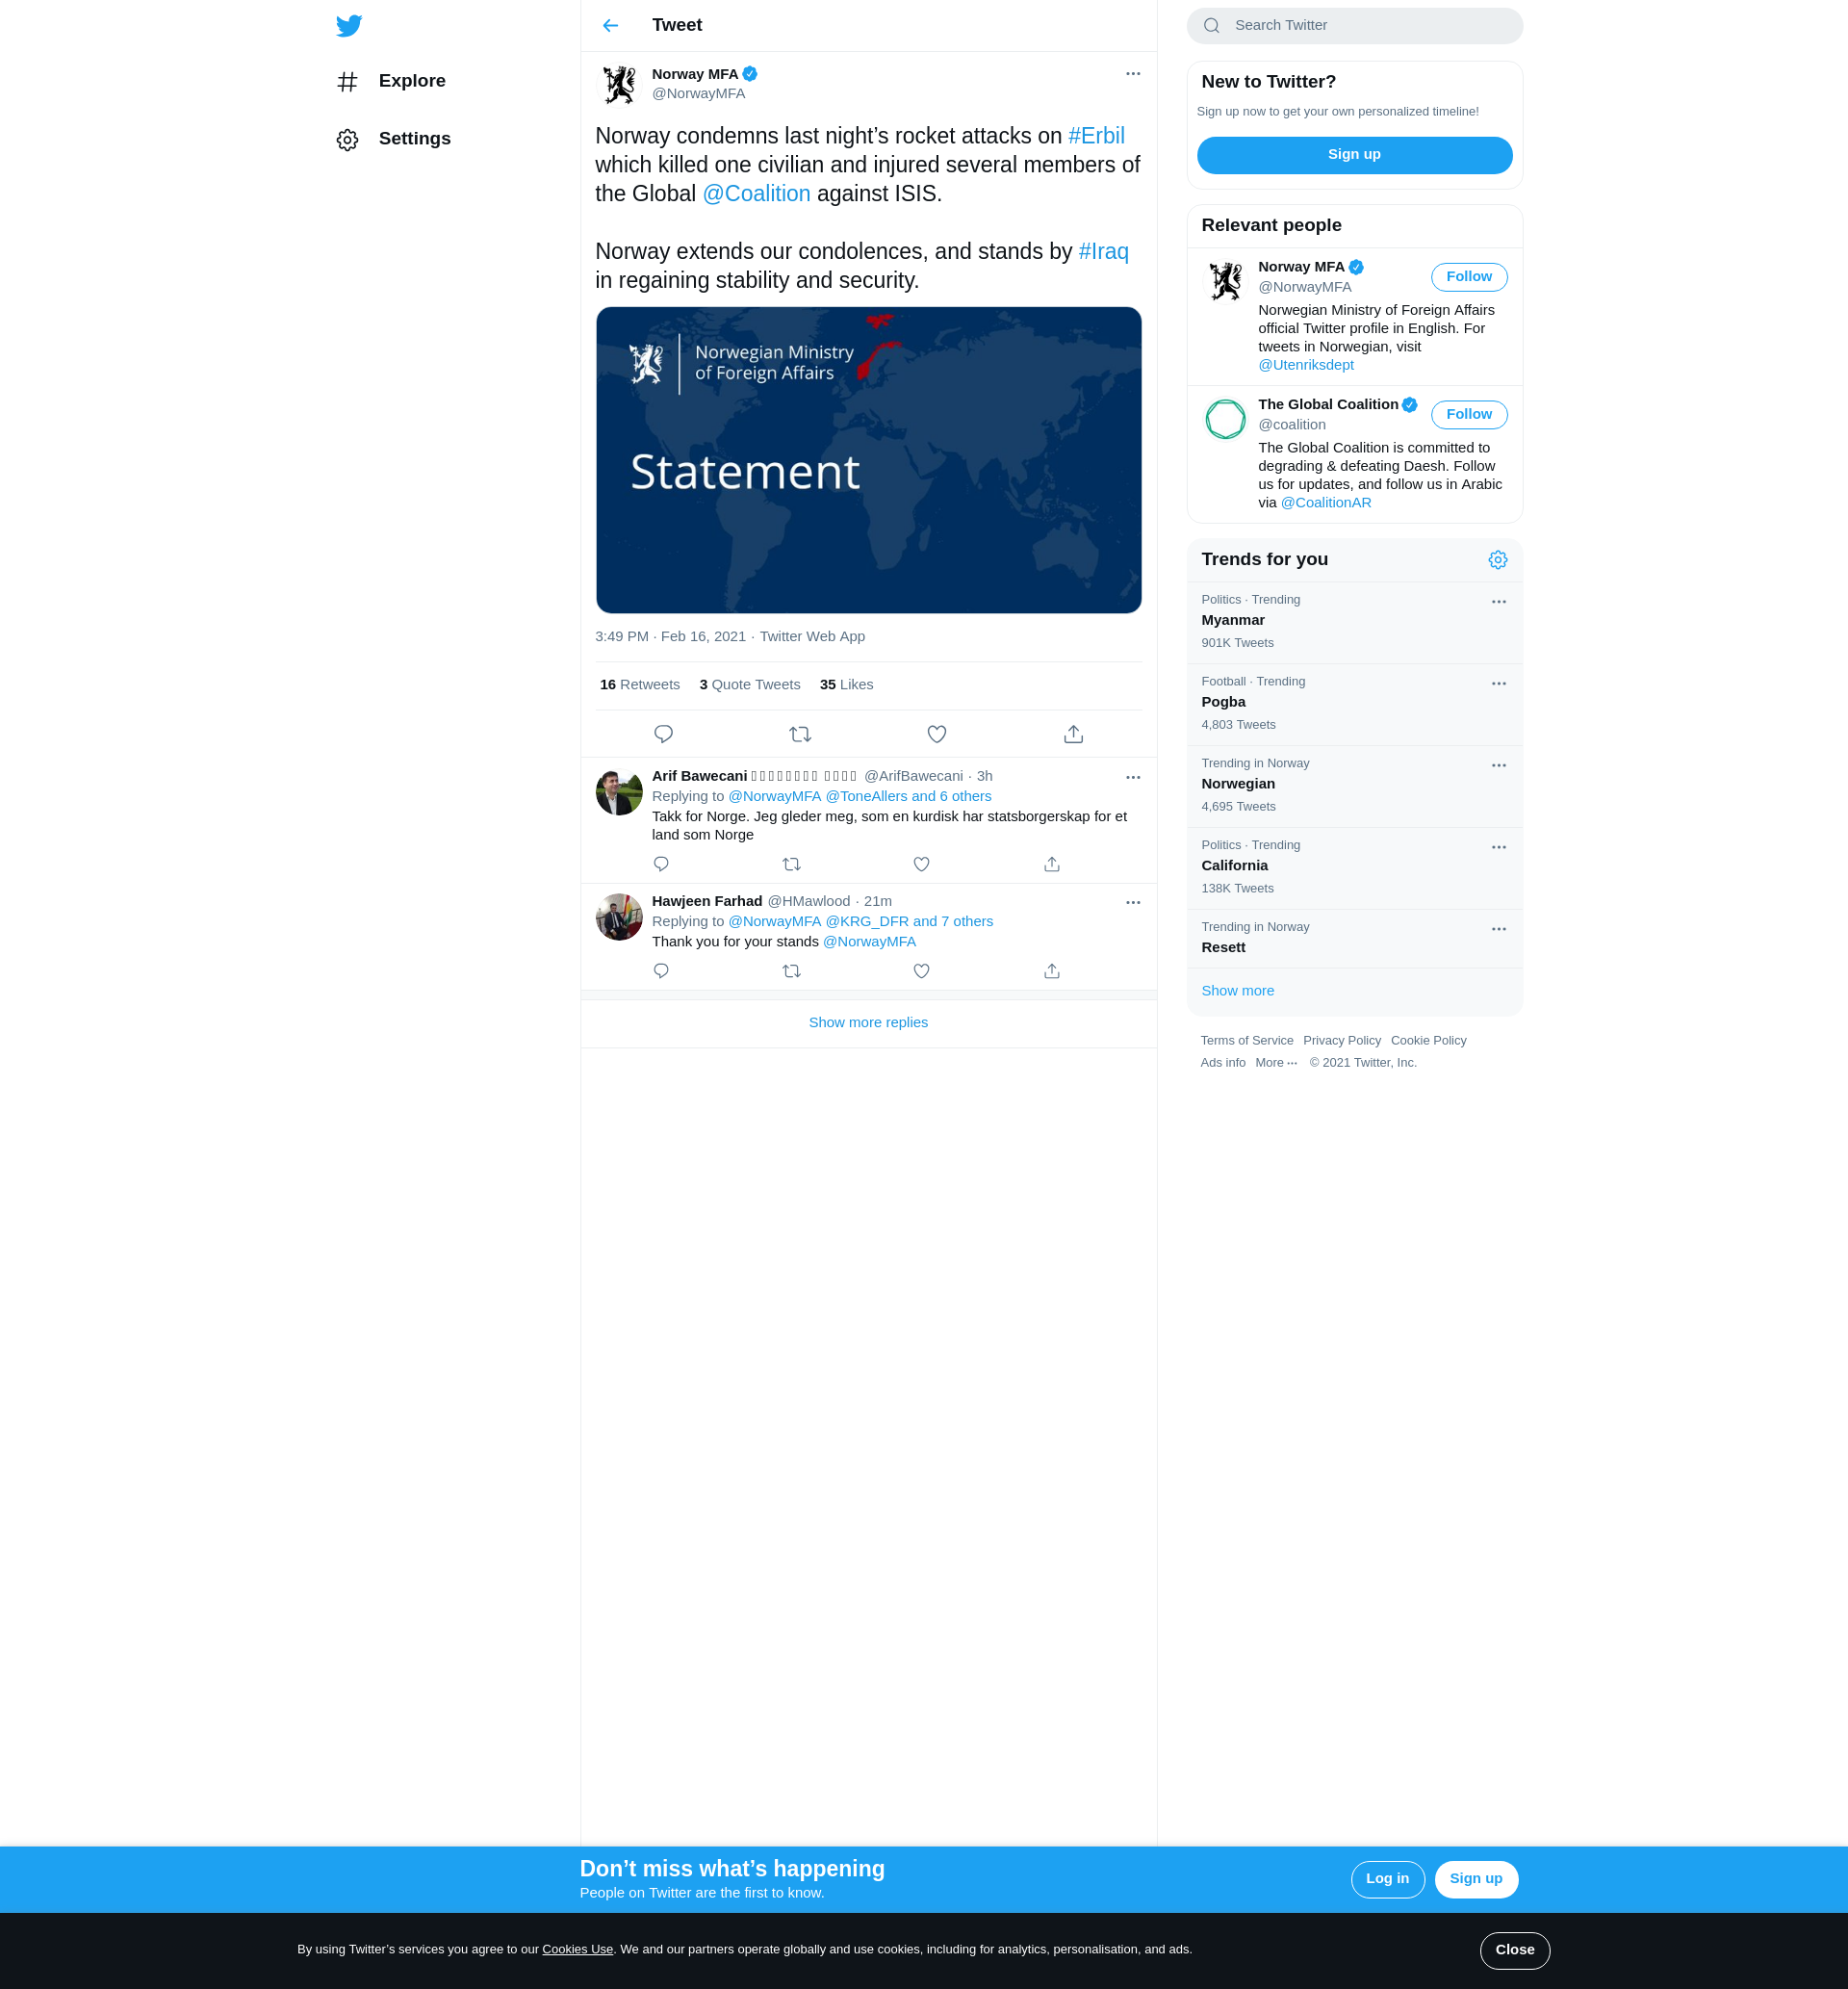Open Explore in sidebar
1848x1989 pixels.
(x=411, y=81)
